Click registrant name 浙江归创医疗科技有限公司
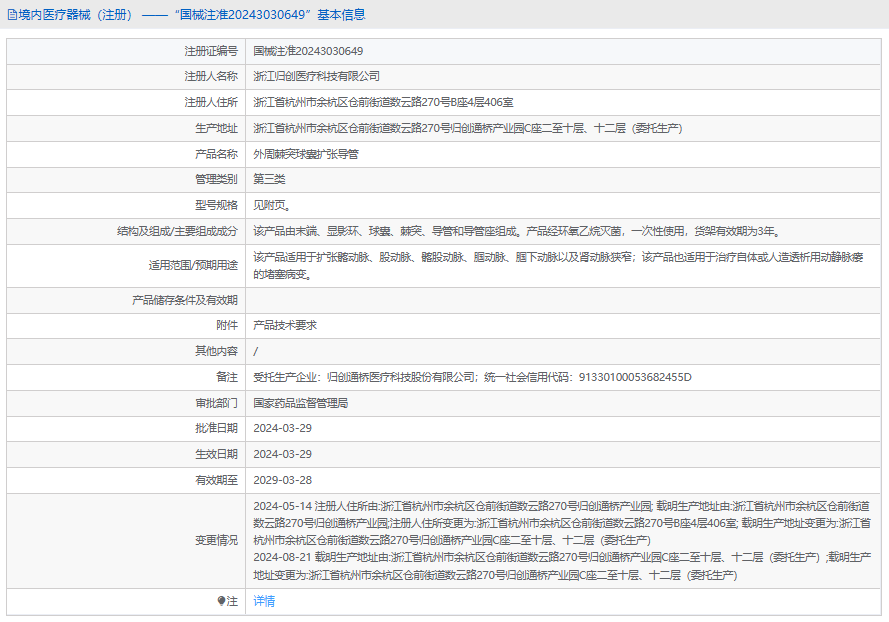 pyautogui.click(x=316, y=76)
